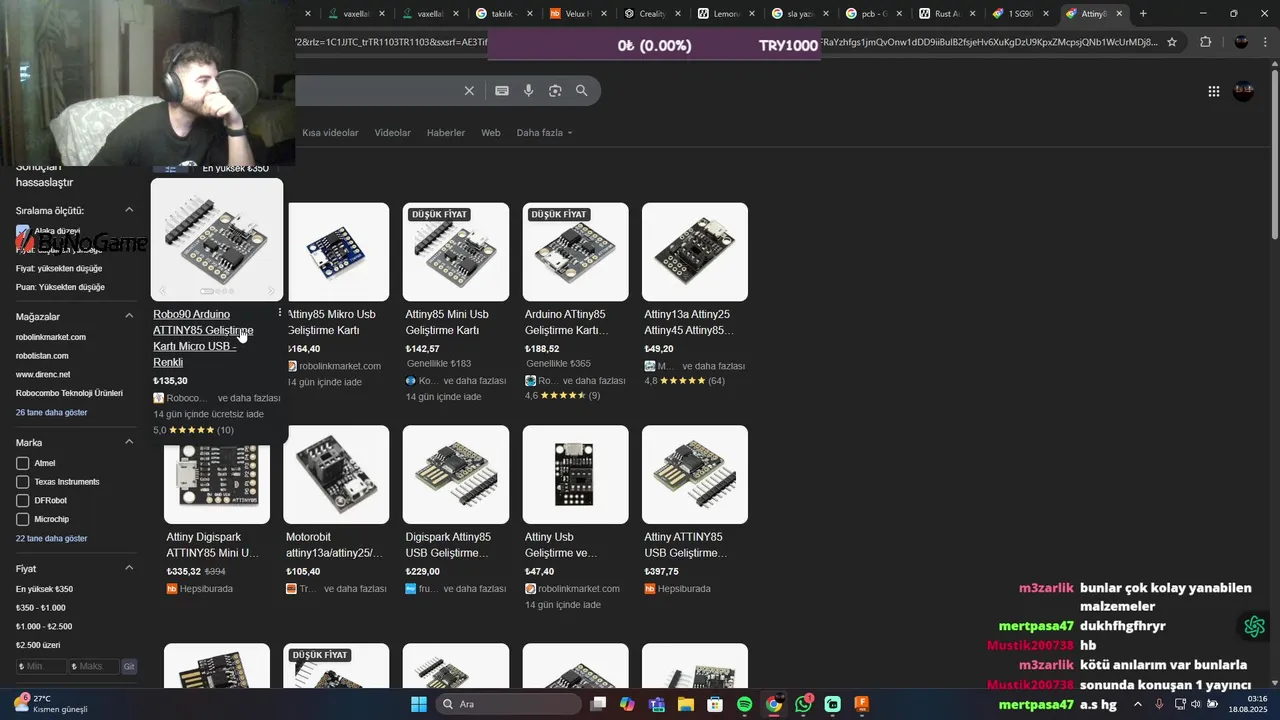Click the Min. price input field
This screenshot has height=720, width=1280.
click(41, 666)
